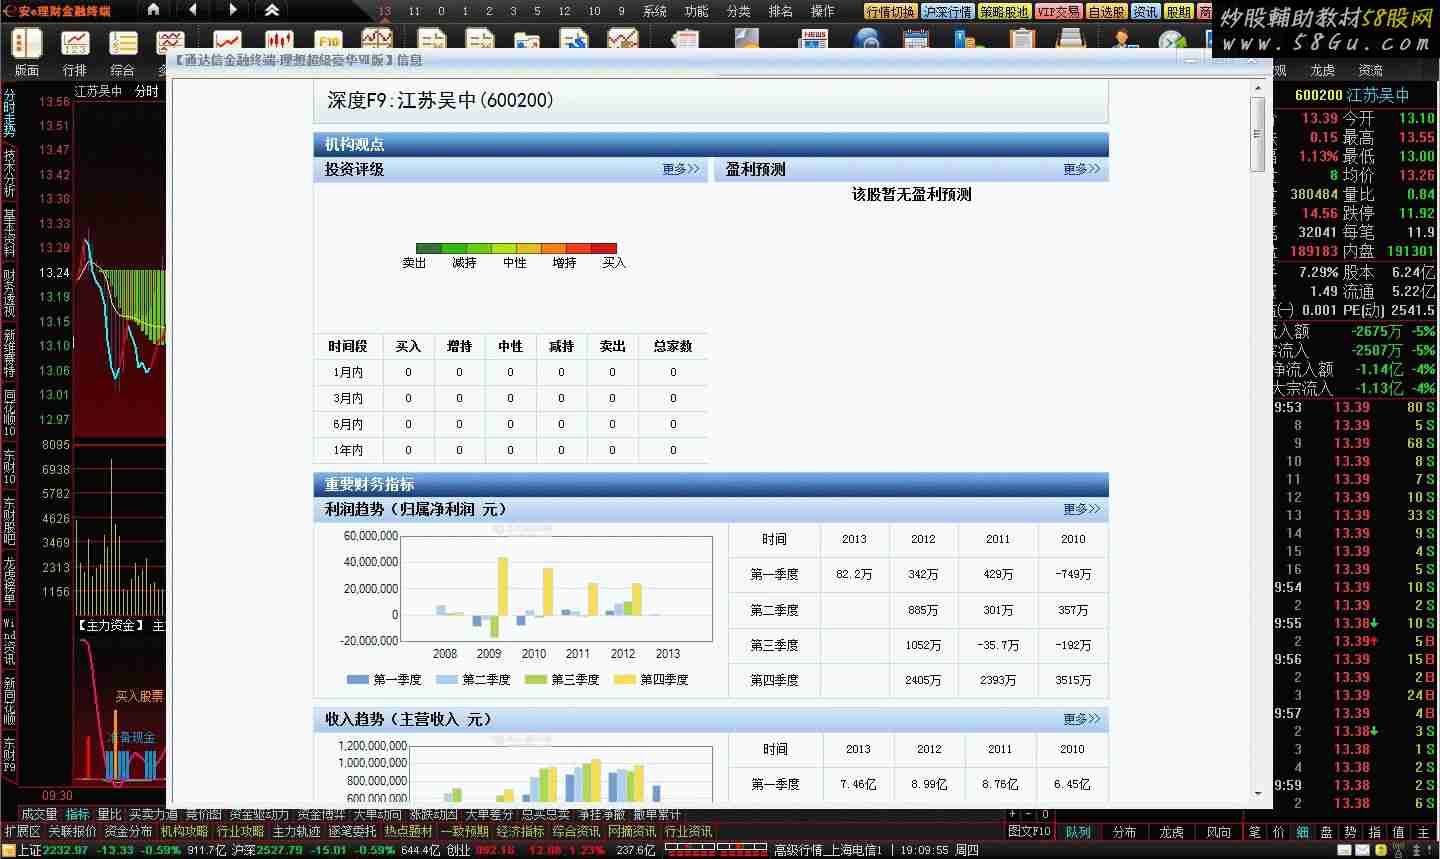Click the 资讯 button in top bar
Screen dimensions: 1440x859
(x=1146, y=11)
